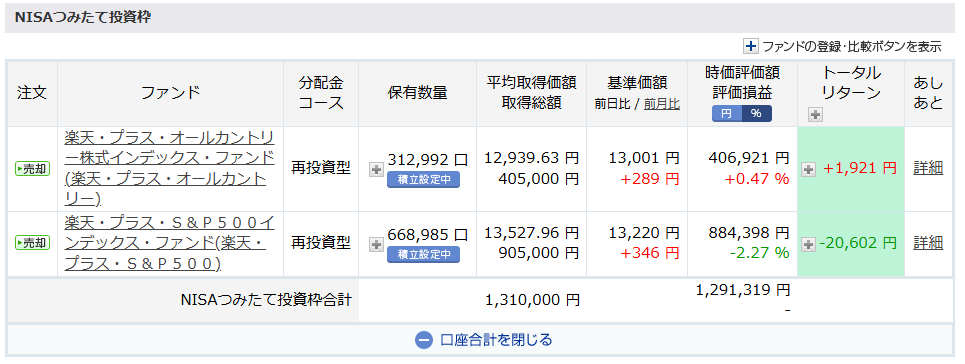
Task: Click 前月比 link in 基準価額 header
Action: click(662, 104)
